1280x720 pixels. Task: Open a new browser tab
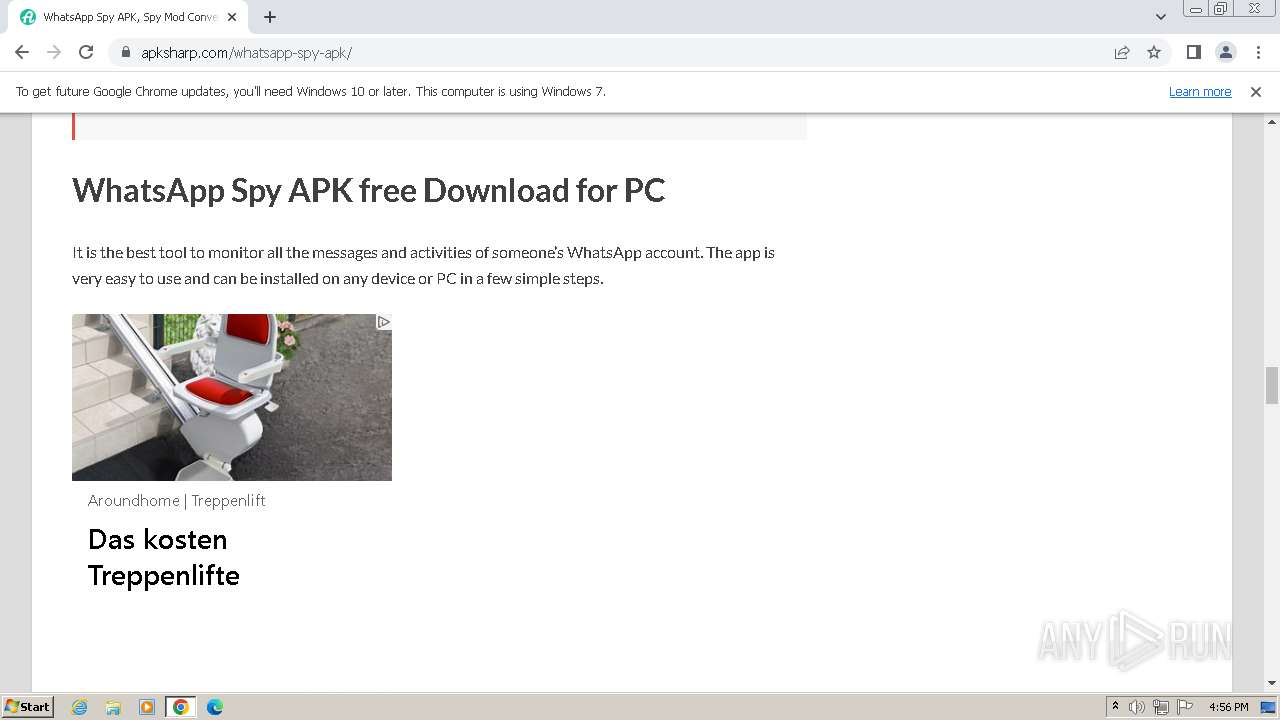270,17
